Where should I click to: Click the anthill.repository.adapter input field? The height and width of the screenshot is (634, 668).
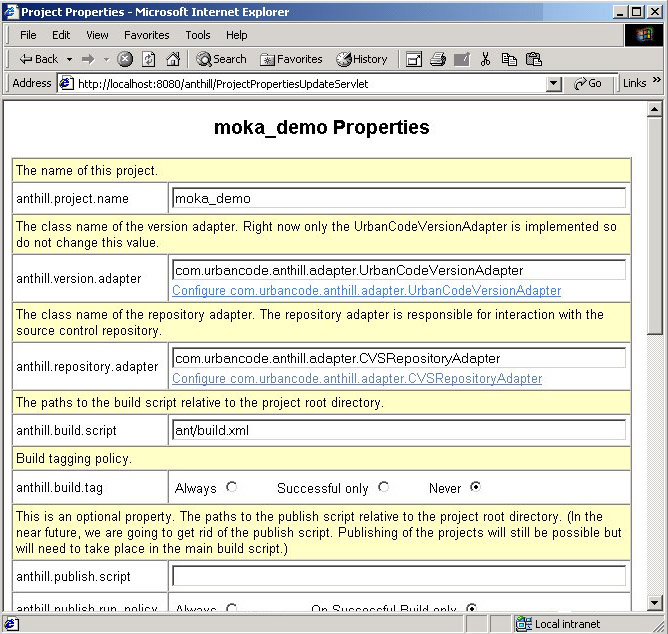399,358
